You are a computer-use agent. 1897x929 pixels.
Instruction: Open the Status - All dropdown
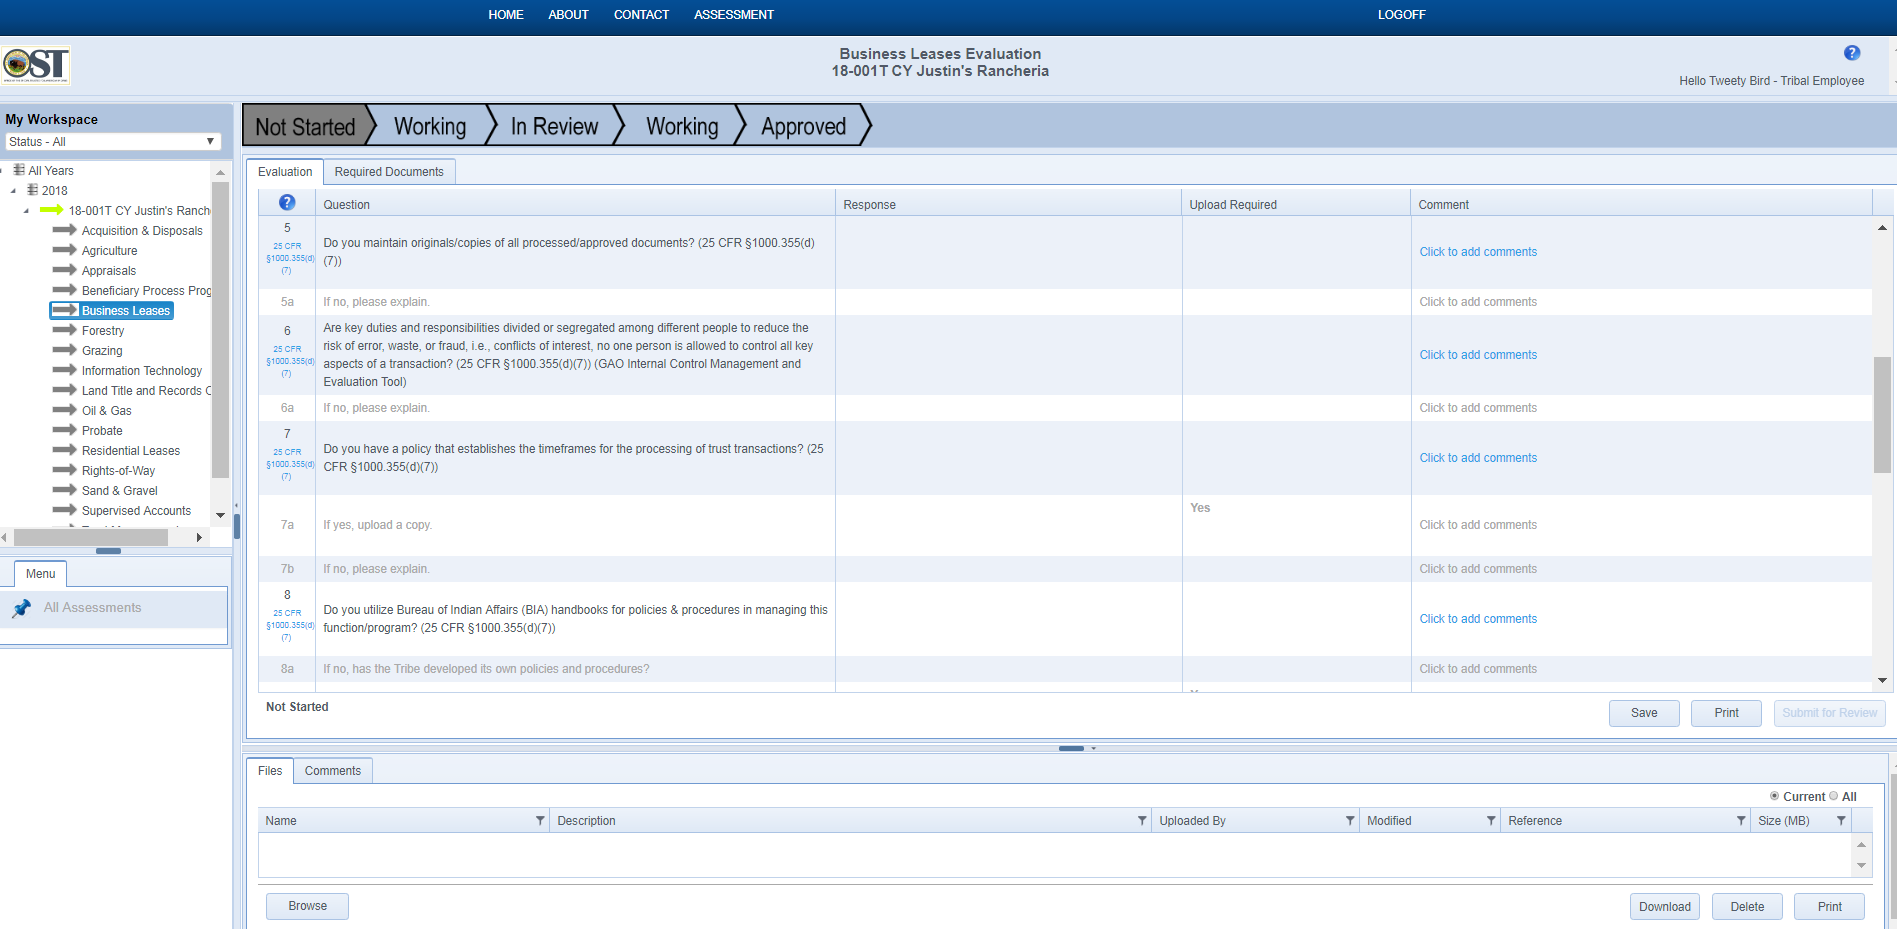tap(112, 142)
